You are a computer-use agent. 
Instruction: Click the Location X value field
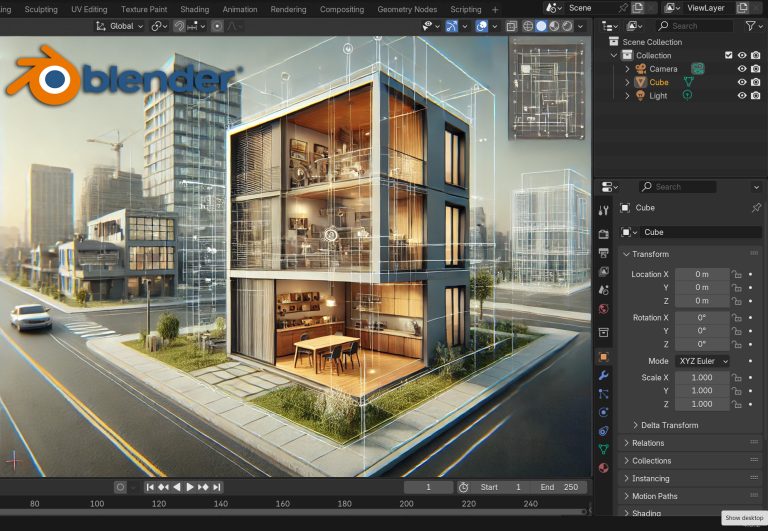pyautogui.click(x=701, y=274)
